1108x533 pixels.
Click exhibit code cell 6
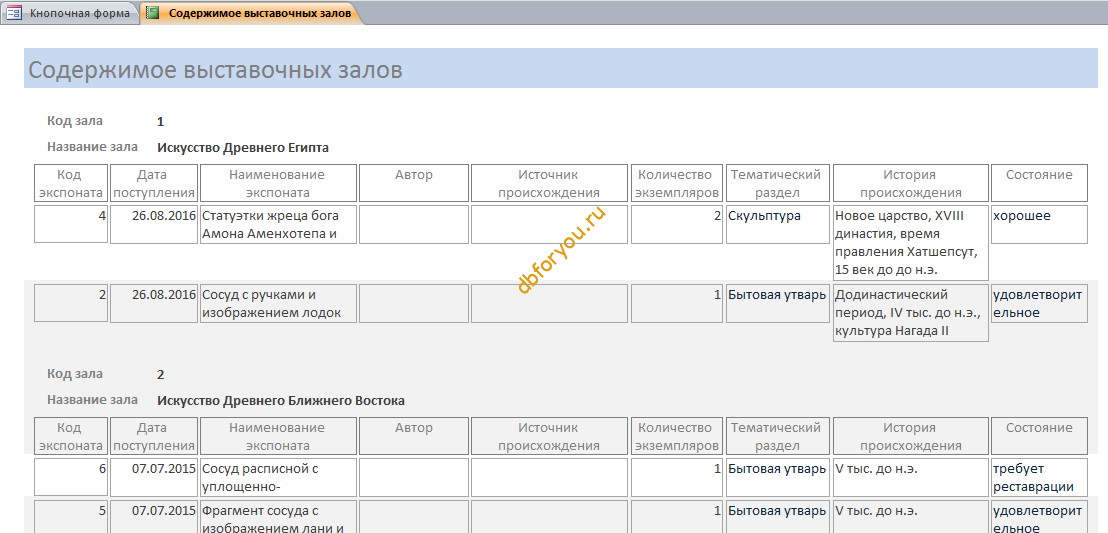[x=71, y=476]
